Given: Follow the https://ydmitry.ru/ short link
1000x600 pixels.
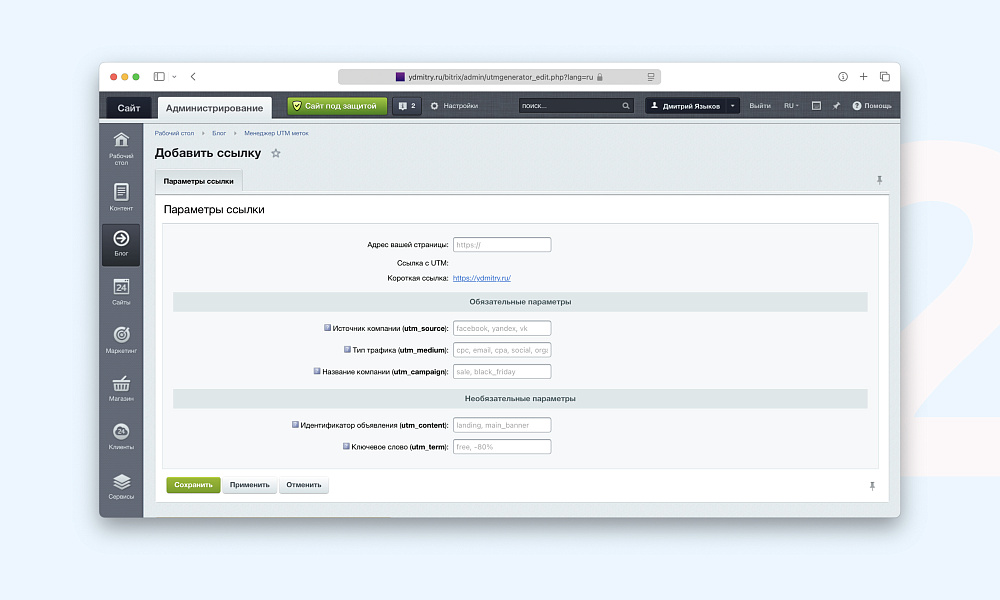Looking at the screenshot, I should tap(482, 278).
